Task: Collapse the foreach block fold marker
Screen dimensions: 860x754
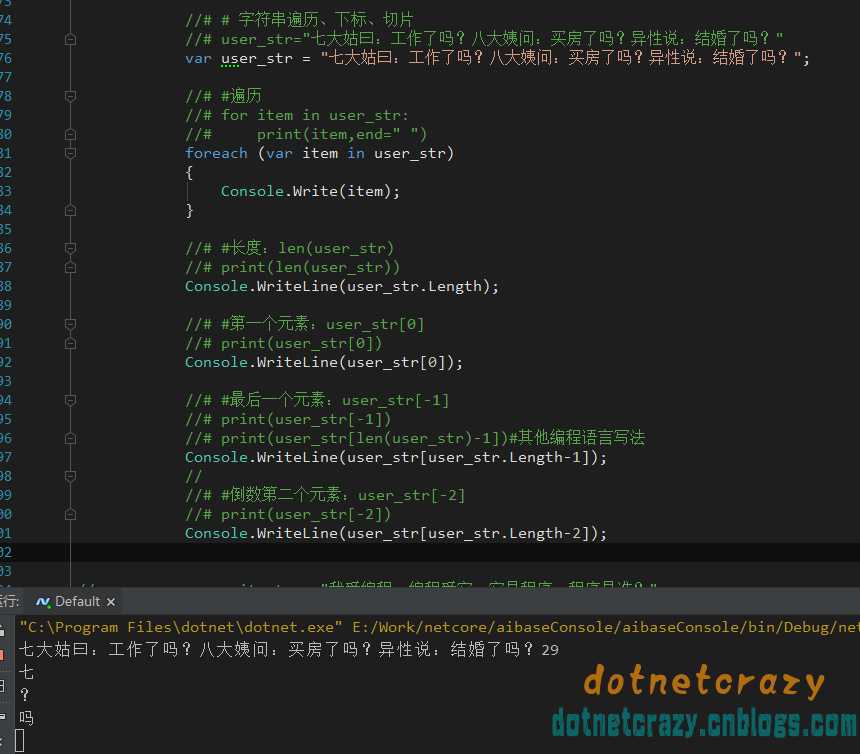Action: [x=70, y=153]
